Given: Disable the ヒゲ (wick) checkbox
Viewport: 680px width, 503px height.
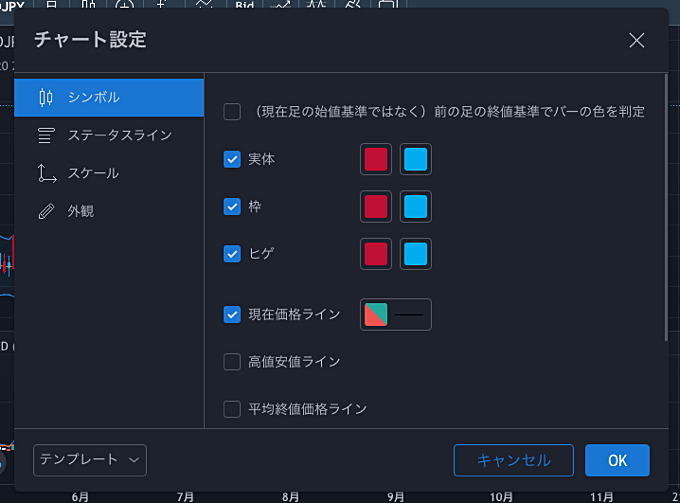Looking at the screenshot, I should coord(232,253).
